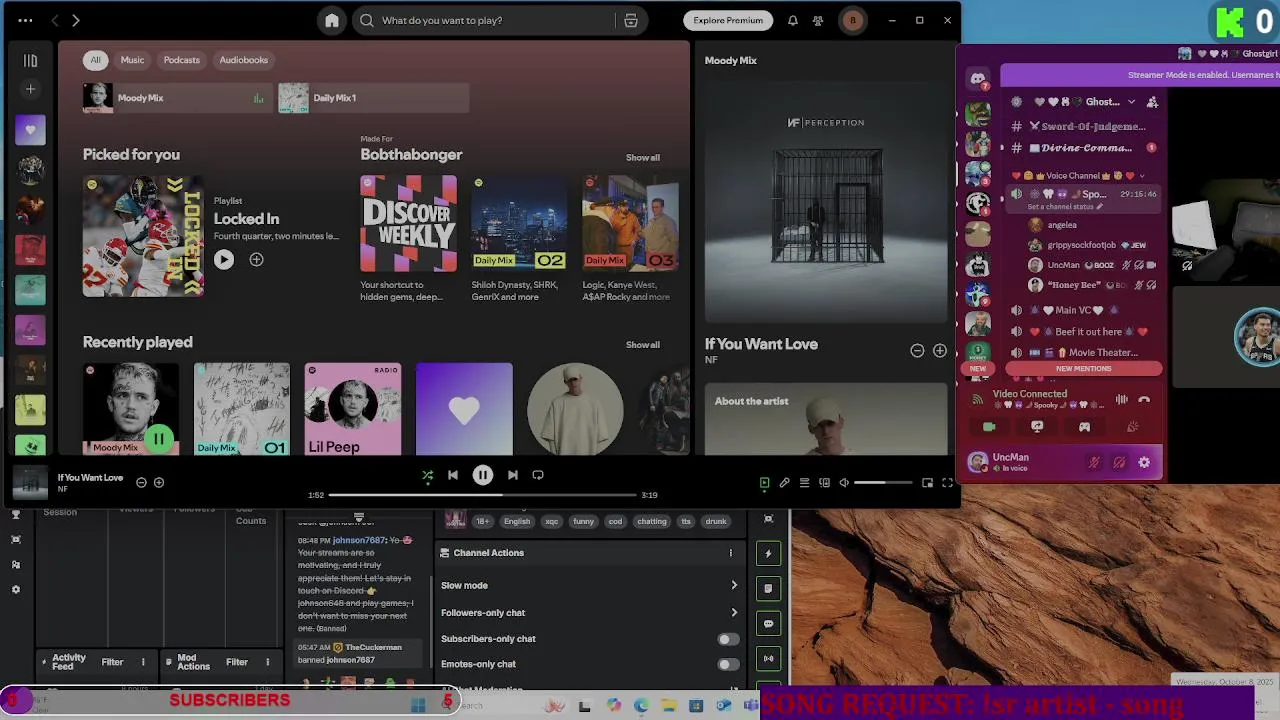Skip to next track

point(513,475)
